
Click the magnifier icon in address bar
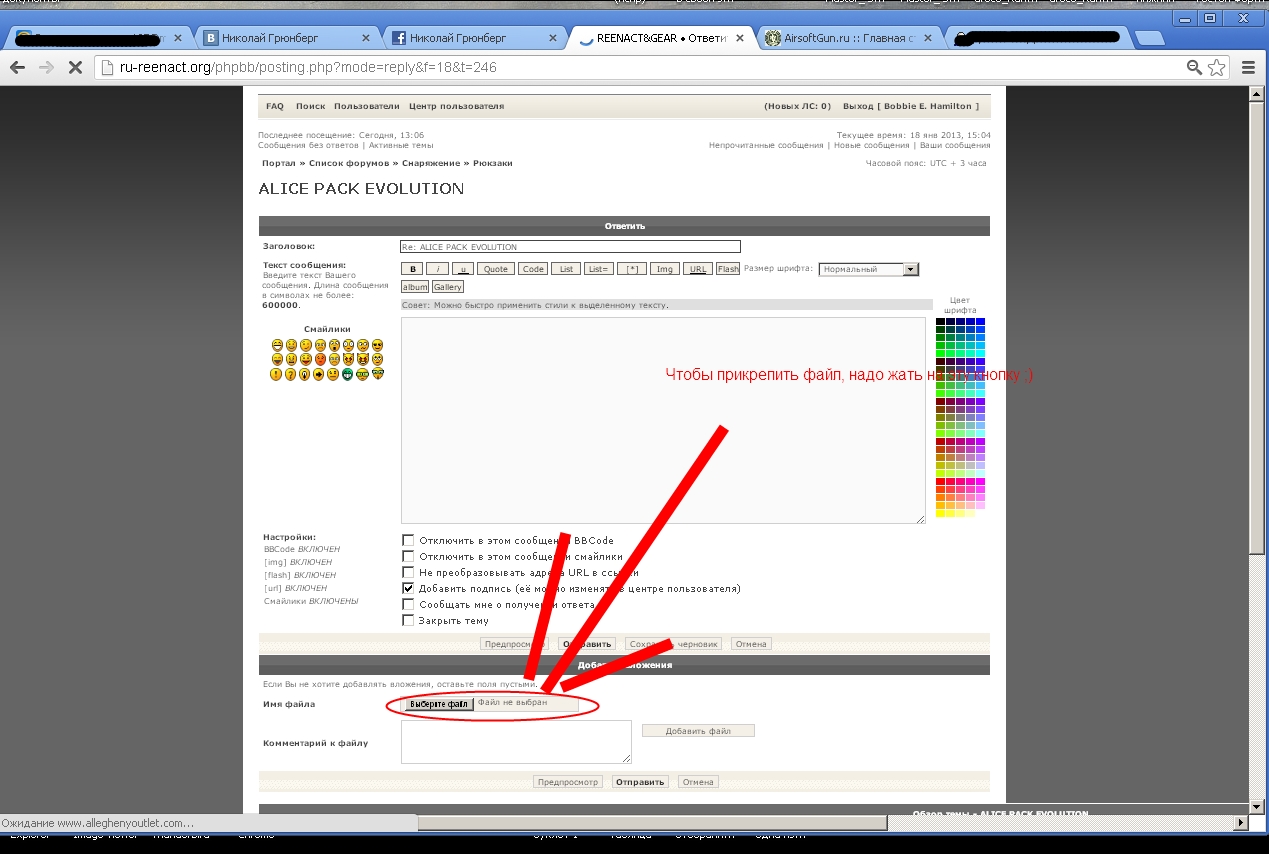point(1194,68)
